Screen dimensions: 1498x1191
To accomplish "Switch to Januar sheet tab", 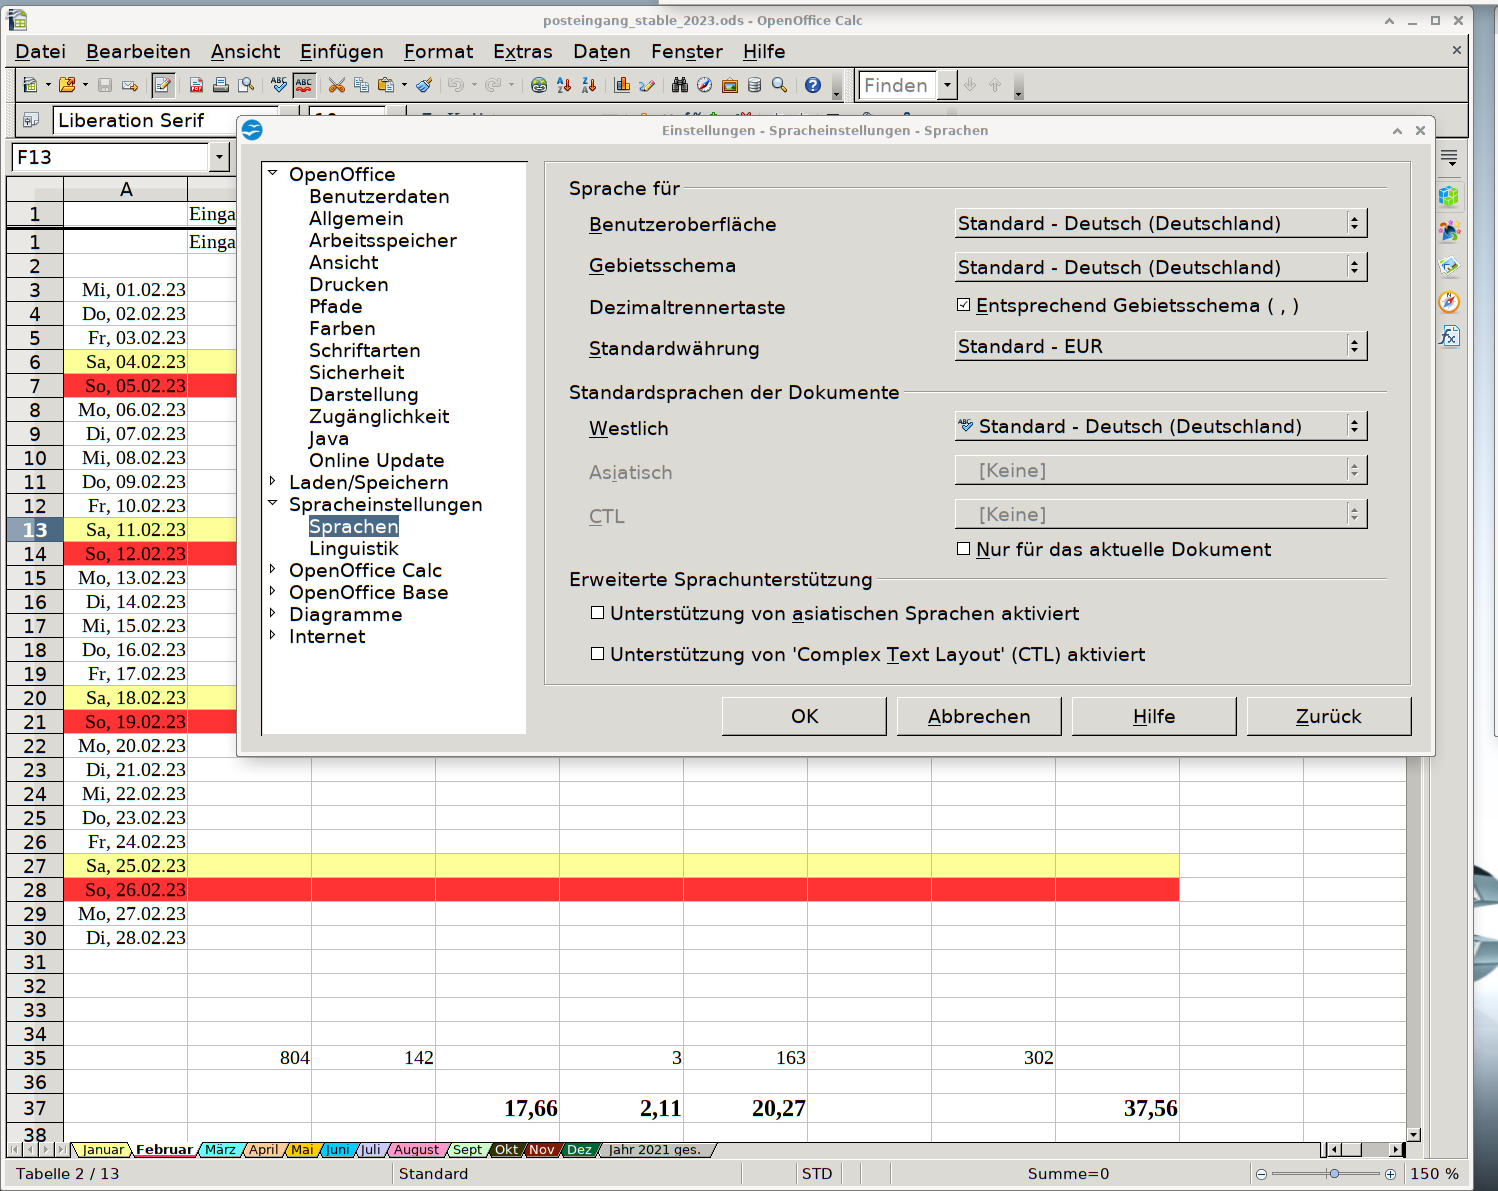I will pos(103,1150).
